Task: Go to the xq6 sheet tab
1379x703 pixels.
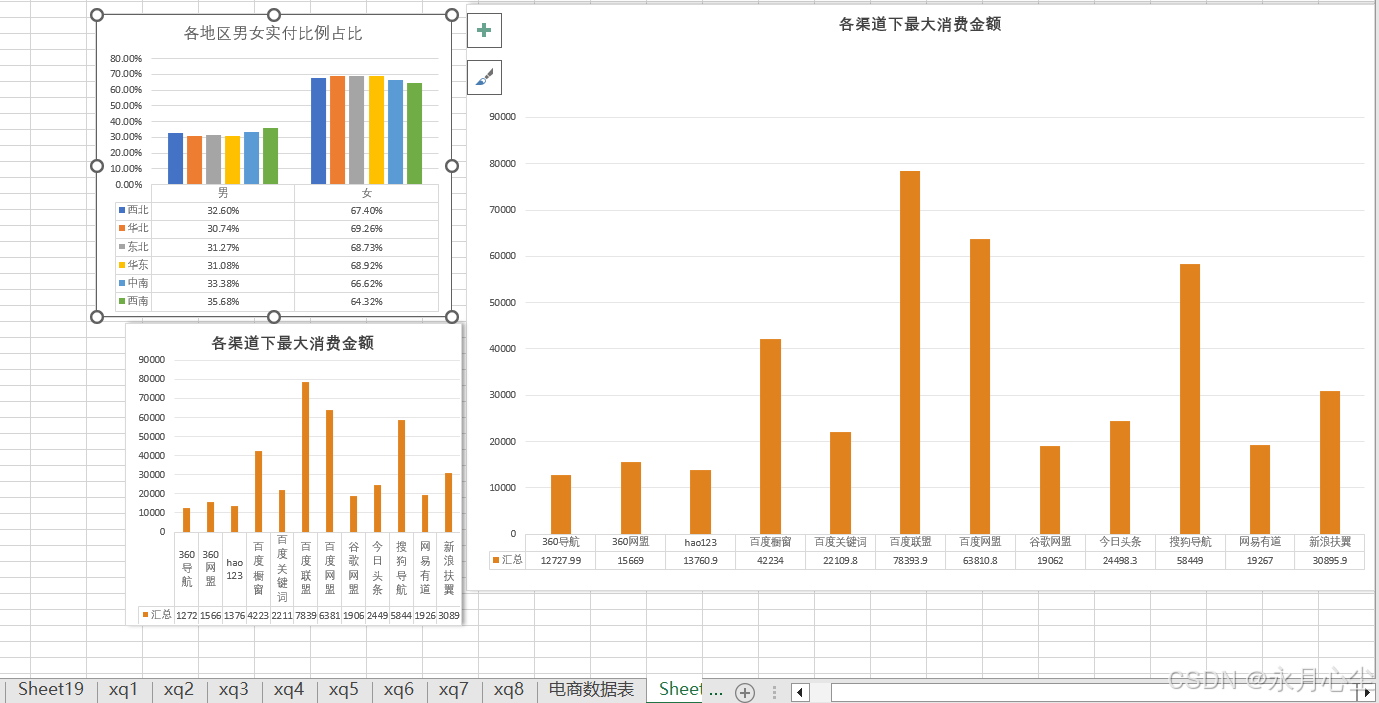Action: (x=399, y=689)
